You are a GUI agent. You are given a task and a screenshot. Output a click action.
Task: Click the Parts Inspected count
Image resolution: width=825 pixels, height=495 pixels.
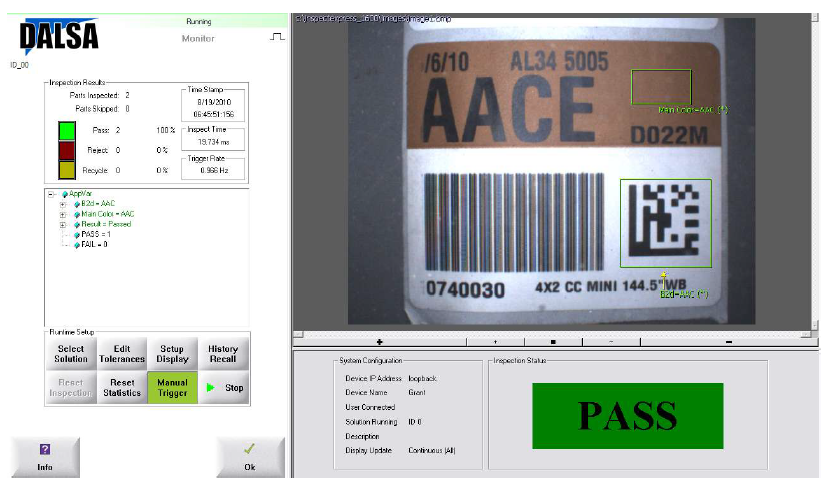point(127,95)
